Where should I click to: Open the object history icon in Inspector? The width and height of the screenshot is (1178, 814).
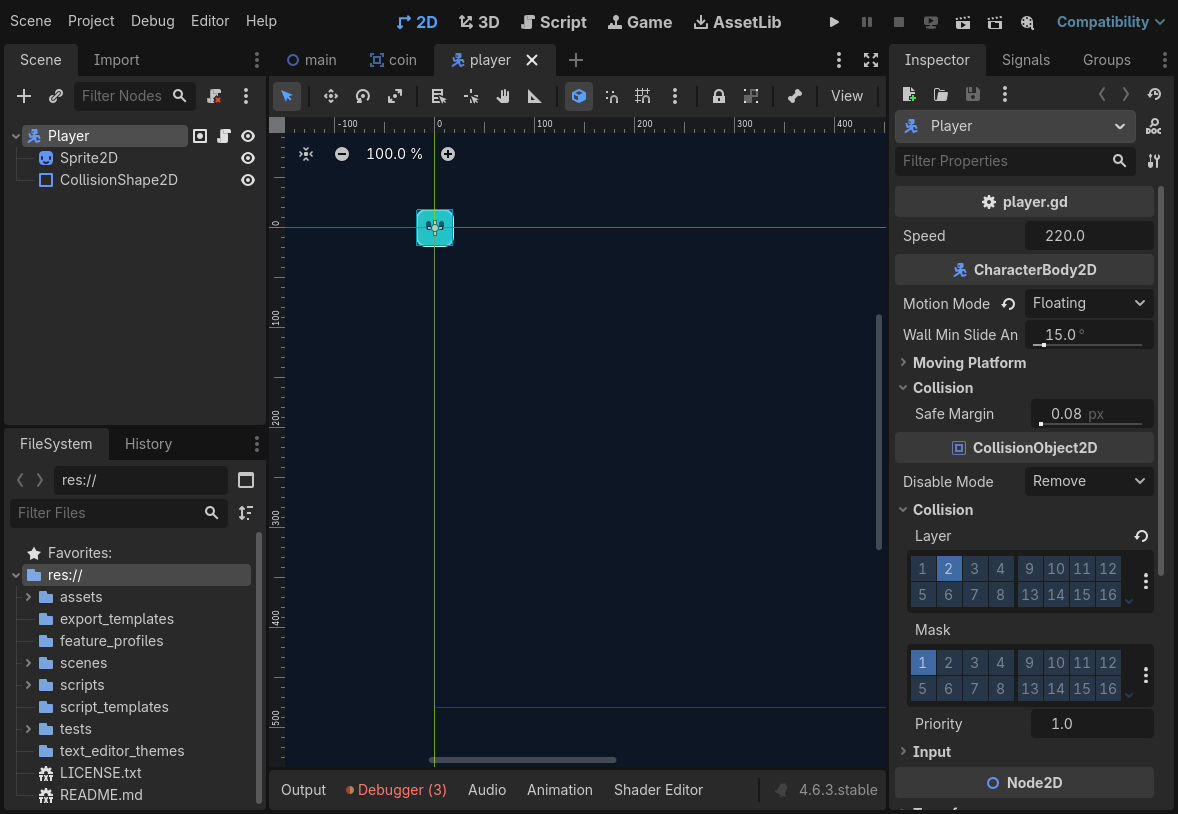click(1154, 94)
